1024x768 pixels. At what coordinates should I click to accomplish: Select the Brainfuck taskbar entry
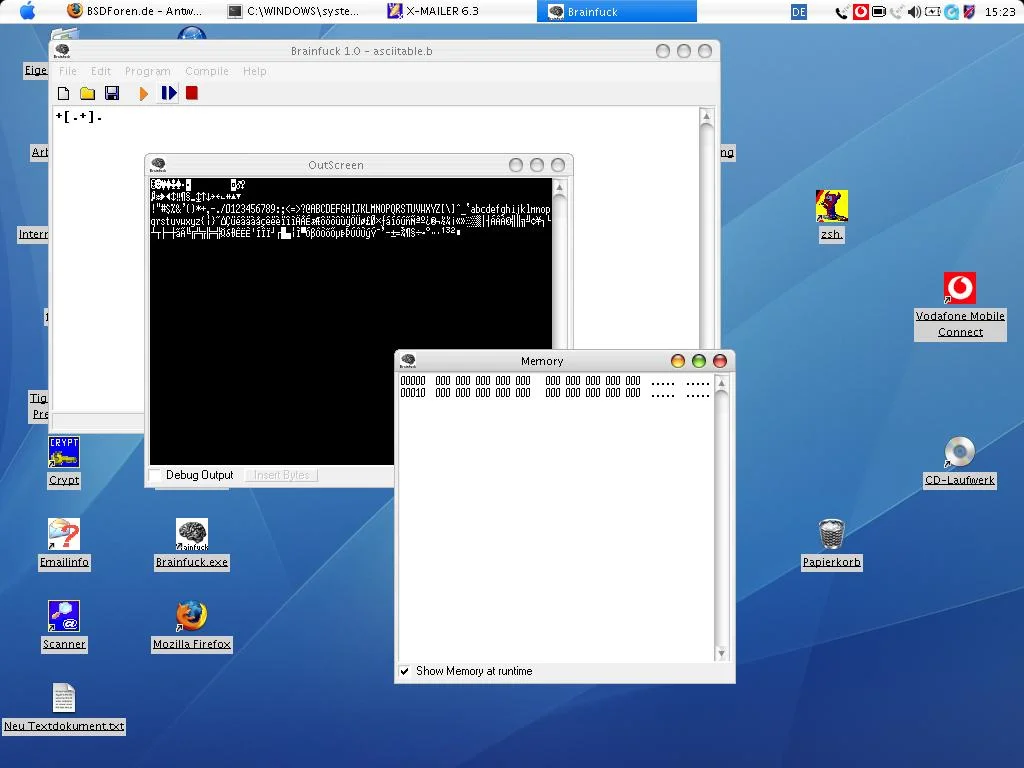[x=616, y=11]
